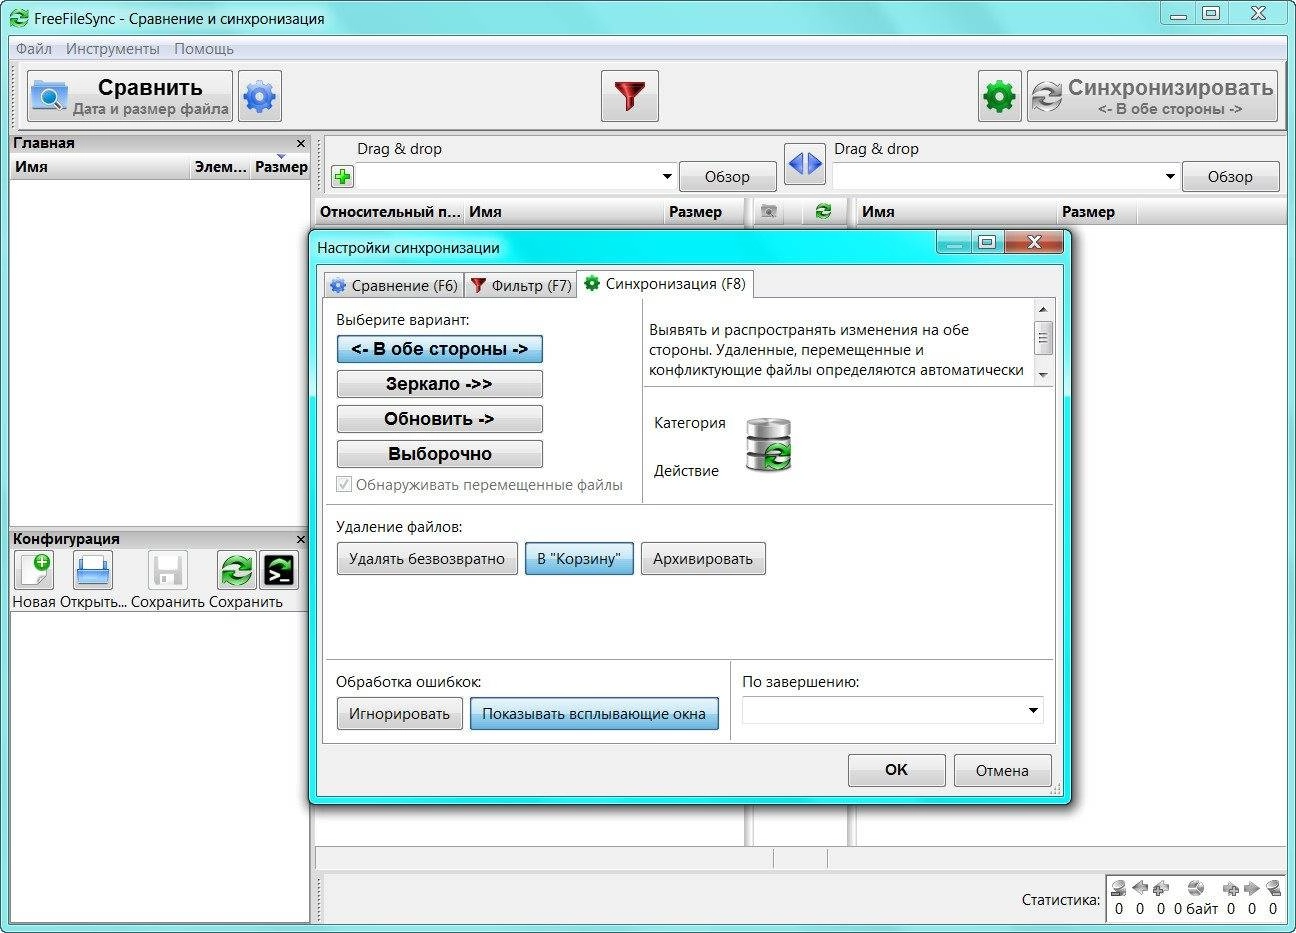
Task: Click the Синхронизировать button
Action: (1152, 96)
